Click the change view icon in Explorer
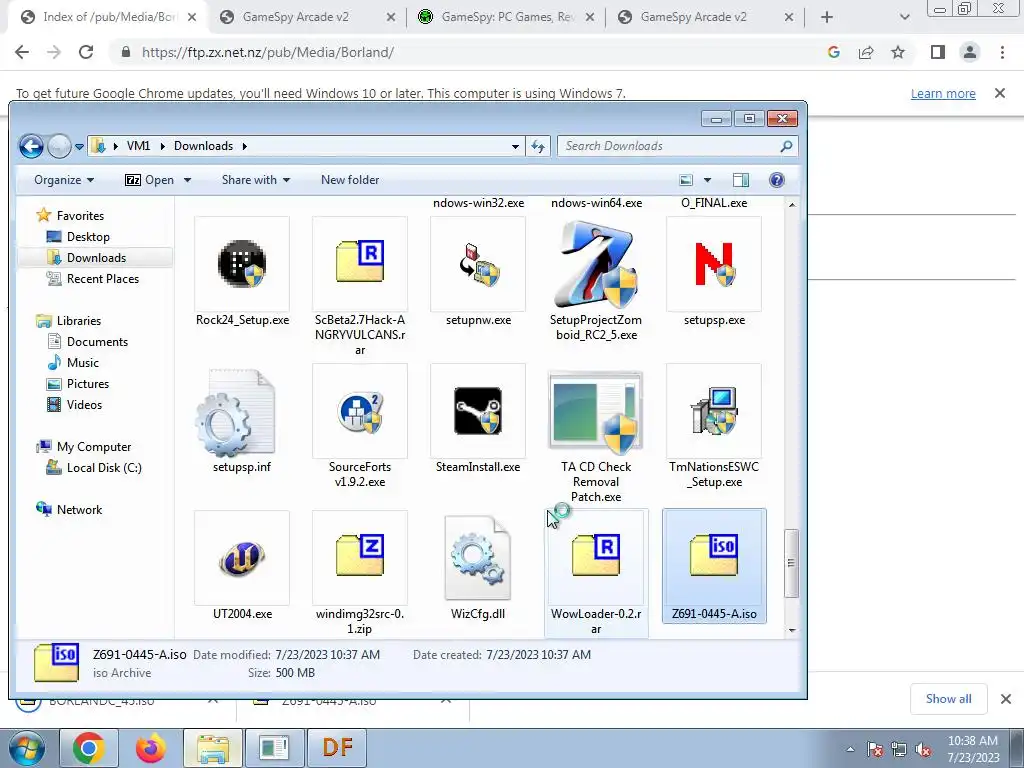Viewport: 1024px width, 768px height. [686, 180]
